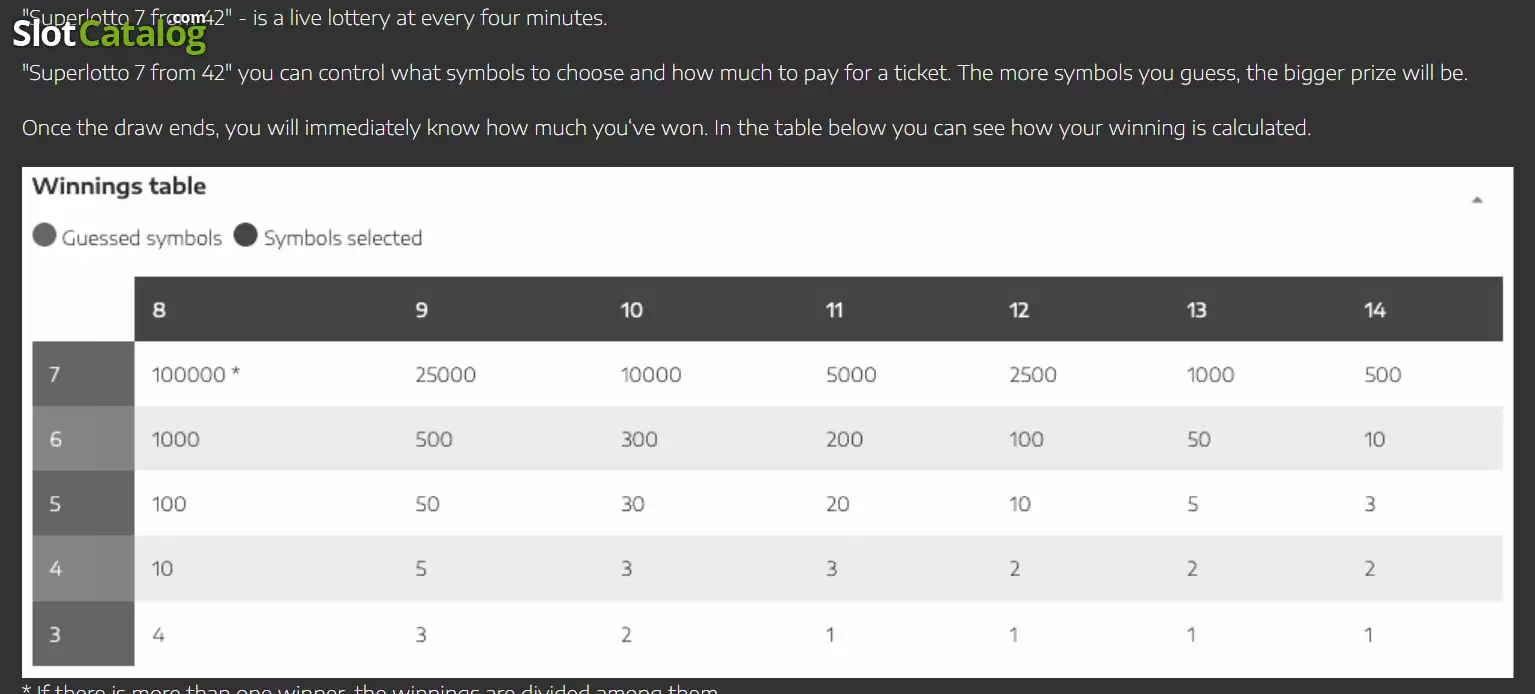1535x694 pixels.
Task: Click the Symbols selected legend circle
Action: coord(246,235)
